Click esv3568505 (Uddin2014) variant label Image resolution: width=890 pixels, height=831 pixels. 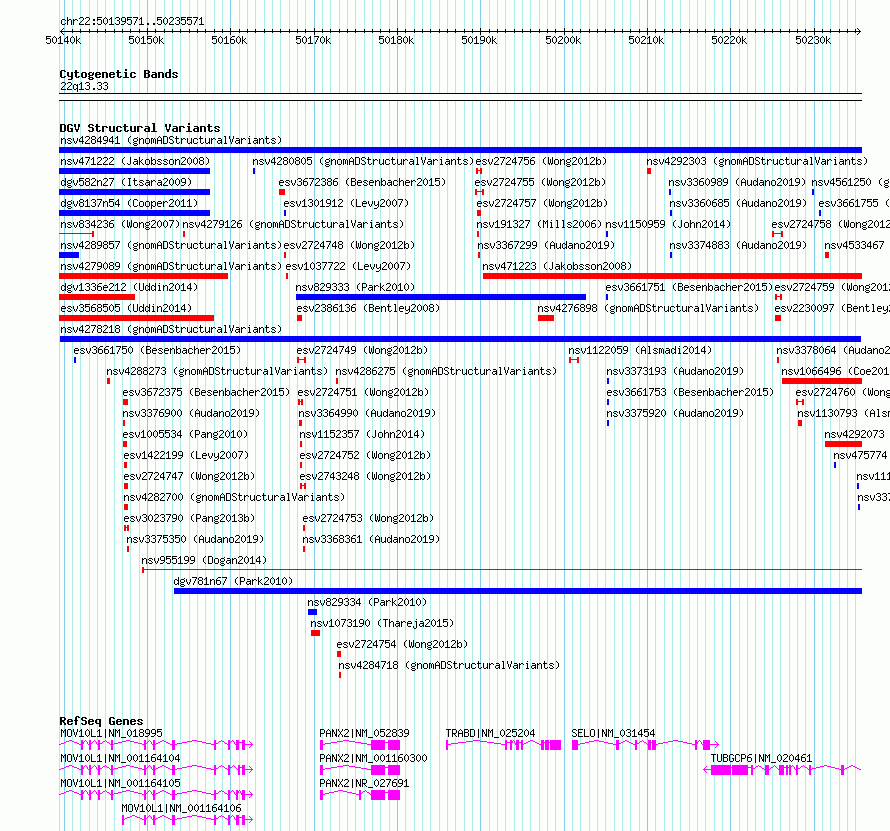click(126, 308)
